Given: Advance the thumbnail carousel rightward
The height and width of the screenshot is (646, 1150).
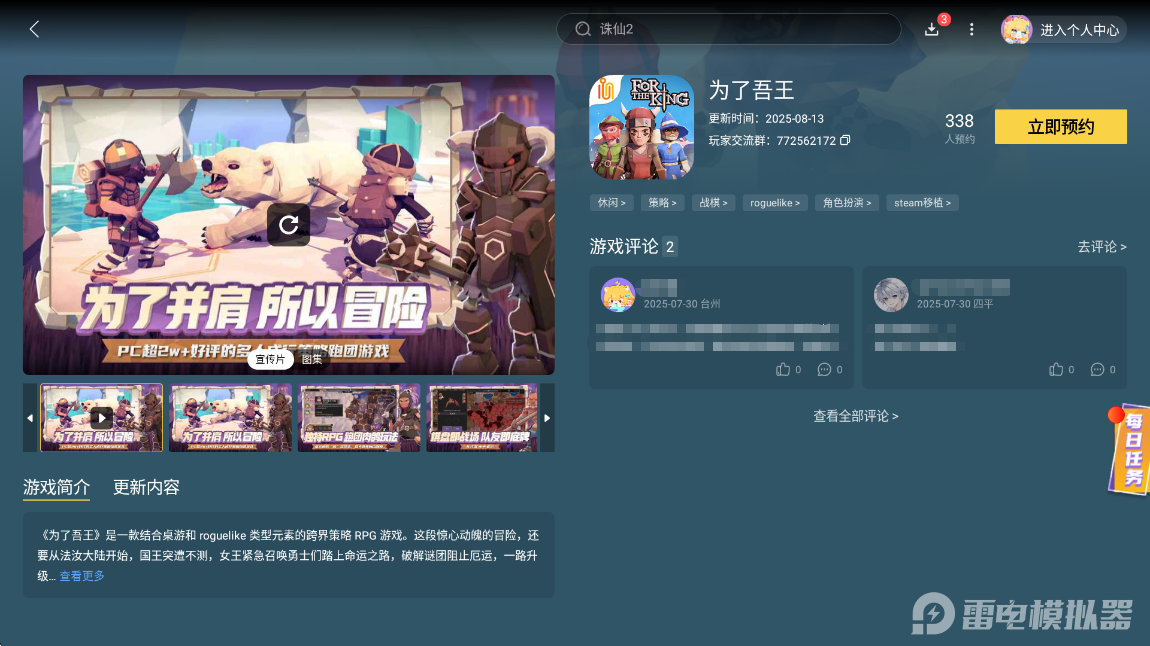Looking at the screenshot, I should click(x=547, y=417).
